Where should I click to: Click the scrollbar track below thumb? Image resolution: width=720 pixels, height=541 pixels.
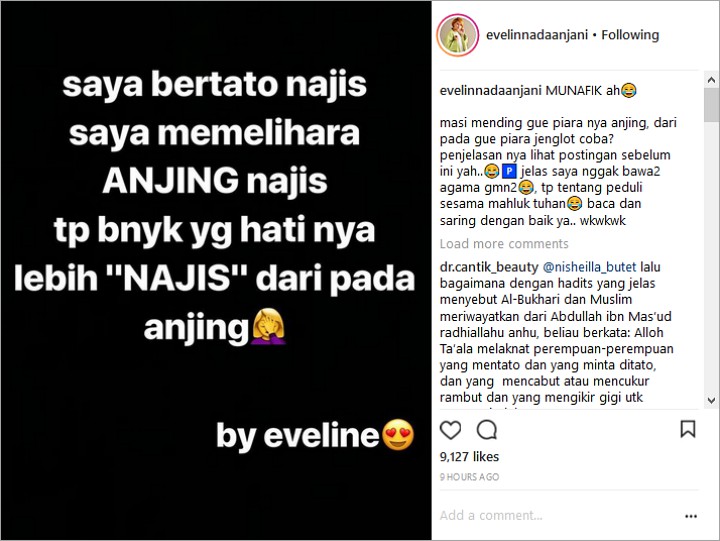[711, 257]
